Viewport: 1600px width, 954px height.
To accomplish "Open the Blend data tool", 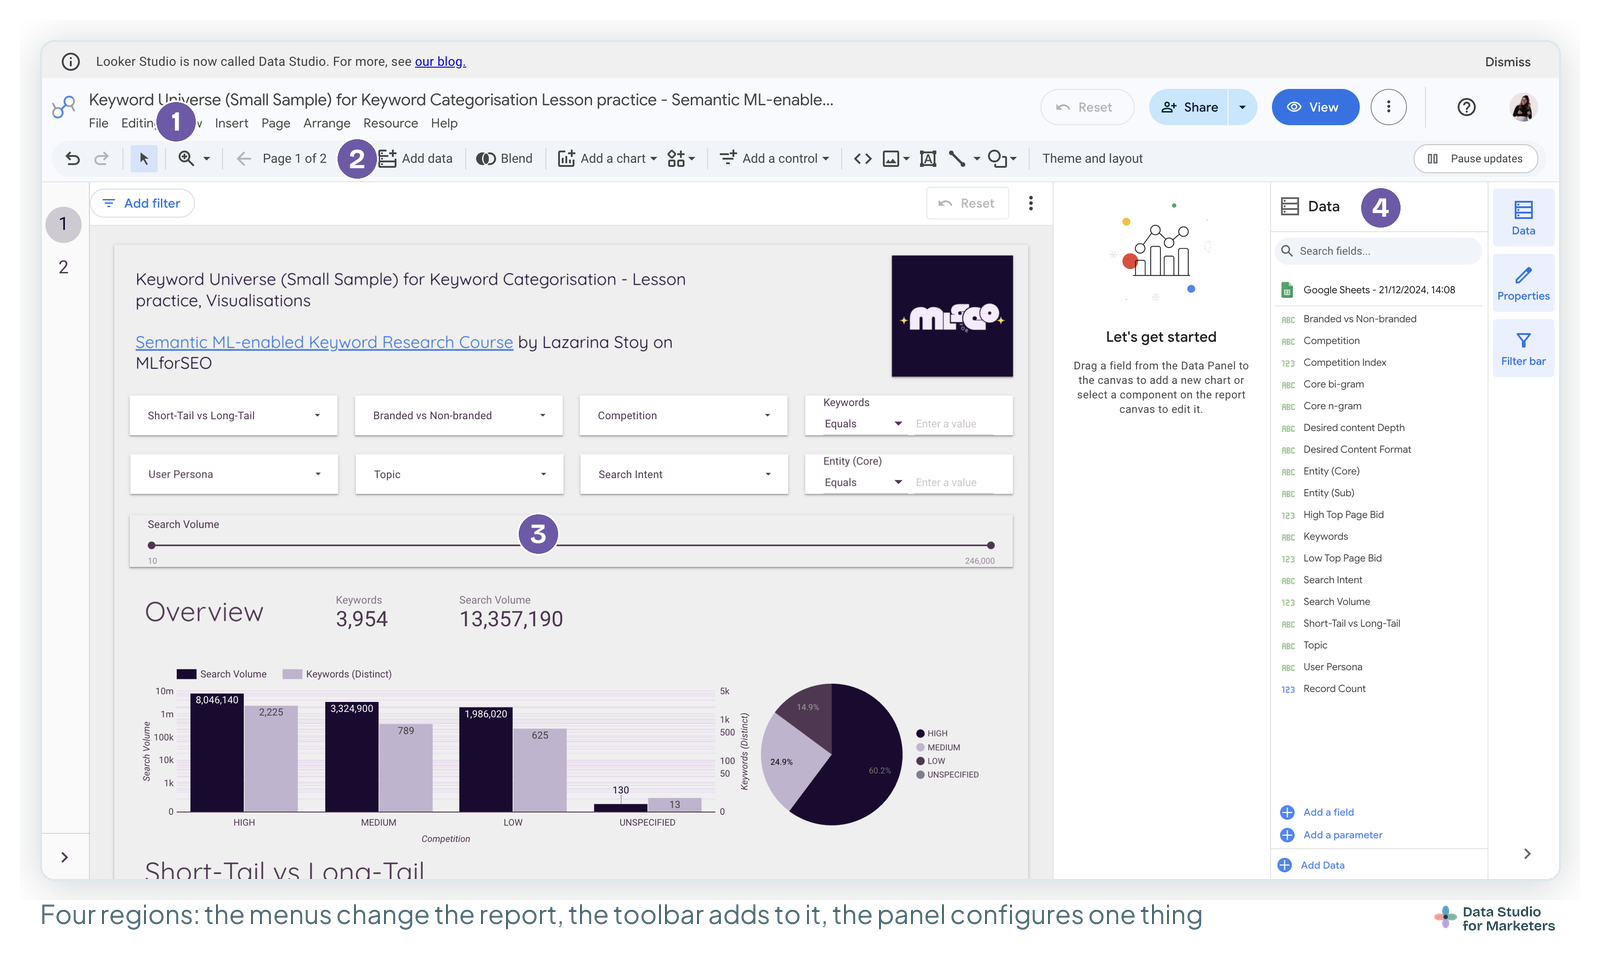I will pos(504,158).
